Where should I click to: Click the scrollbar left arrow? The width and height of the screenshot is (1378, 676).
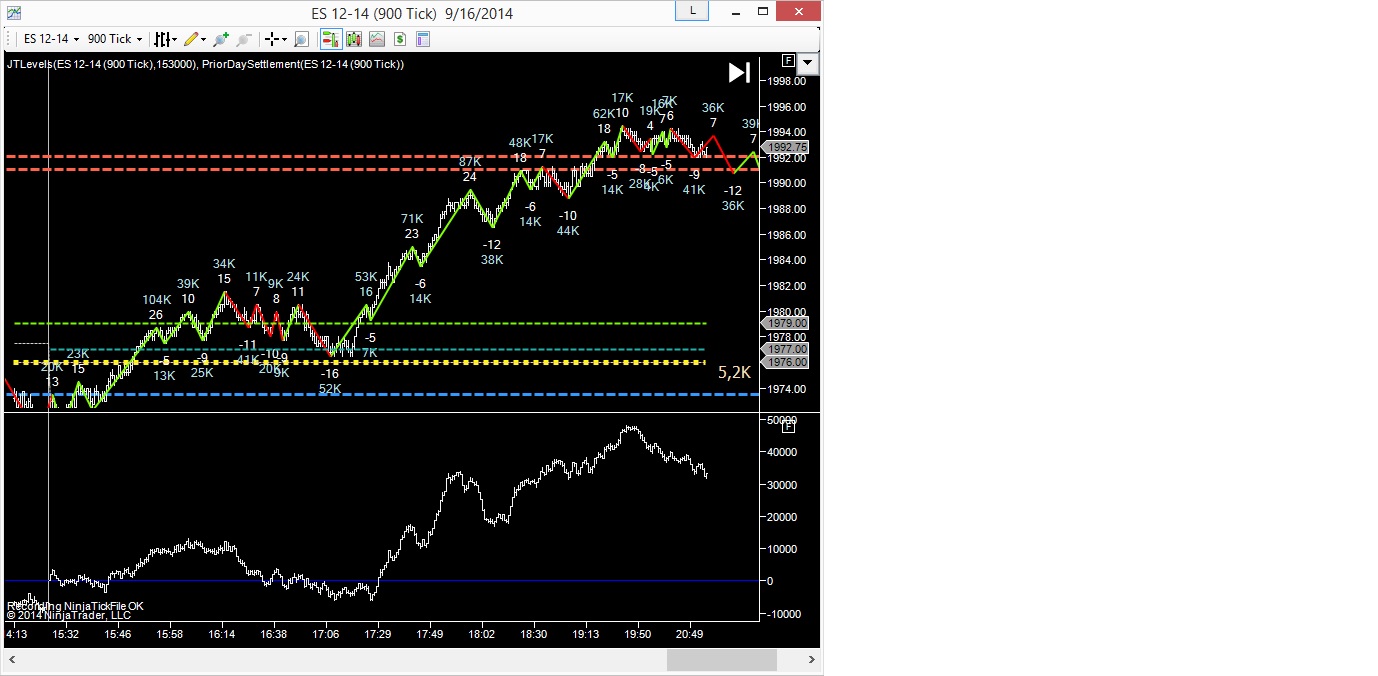point(11,660)
